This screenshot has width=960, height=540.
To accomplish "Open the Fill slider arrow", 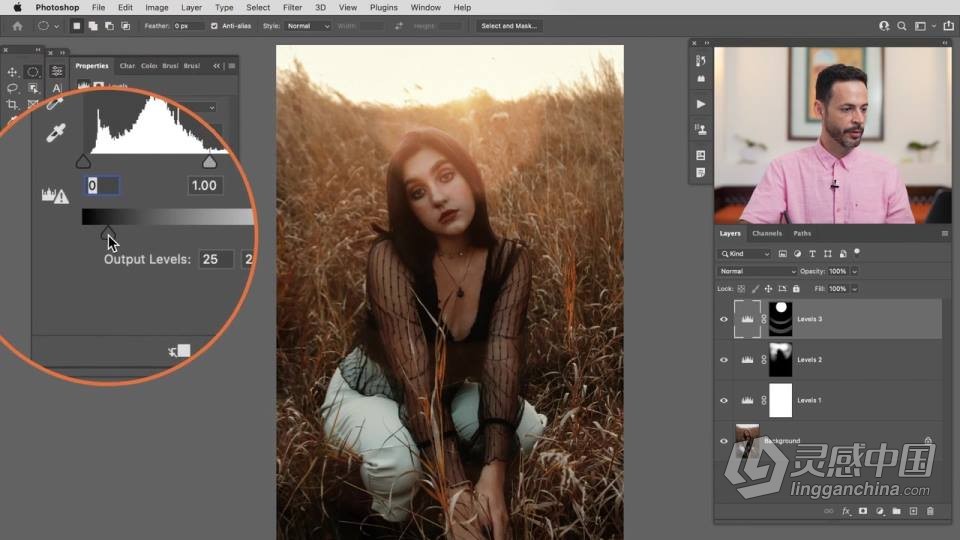I will tap(855, 289).
